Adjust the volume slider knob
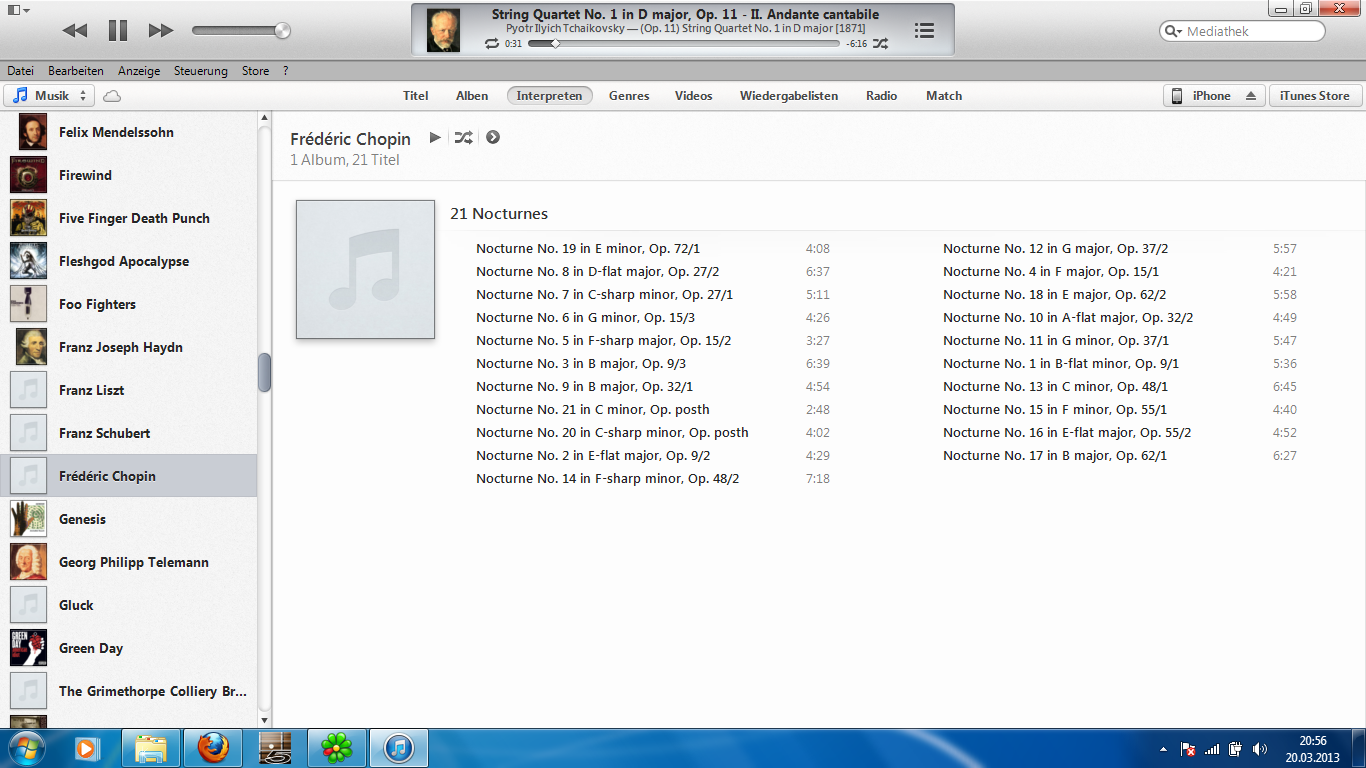The height and width of the screenshot is (768, 1366). tap(282, 31)
